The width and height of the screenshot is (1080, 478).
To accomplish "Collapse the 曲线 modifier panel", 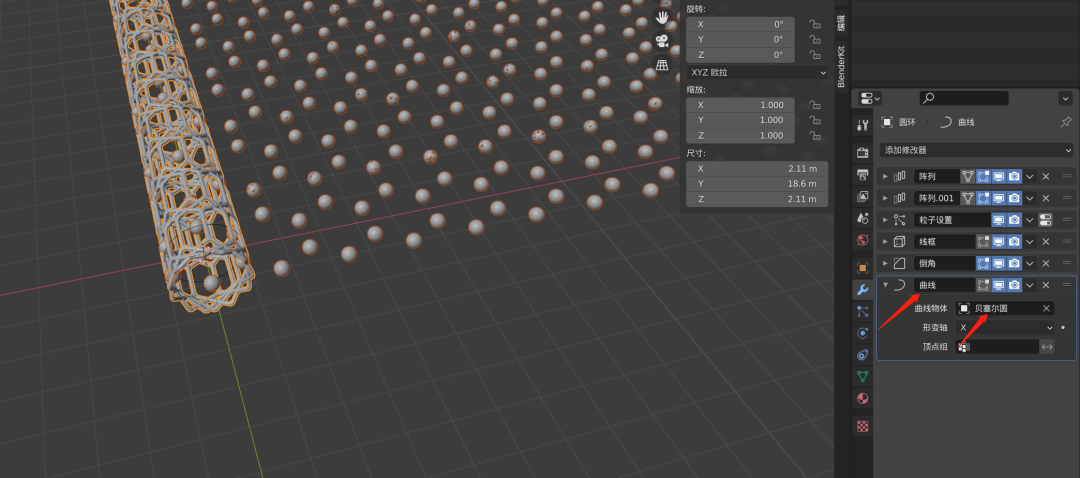I will pyautogui.click(x=885, y=285).
